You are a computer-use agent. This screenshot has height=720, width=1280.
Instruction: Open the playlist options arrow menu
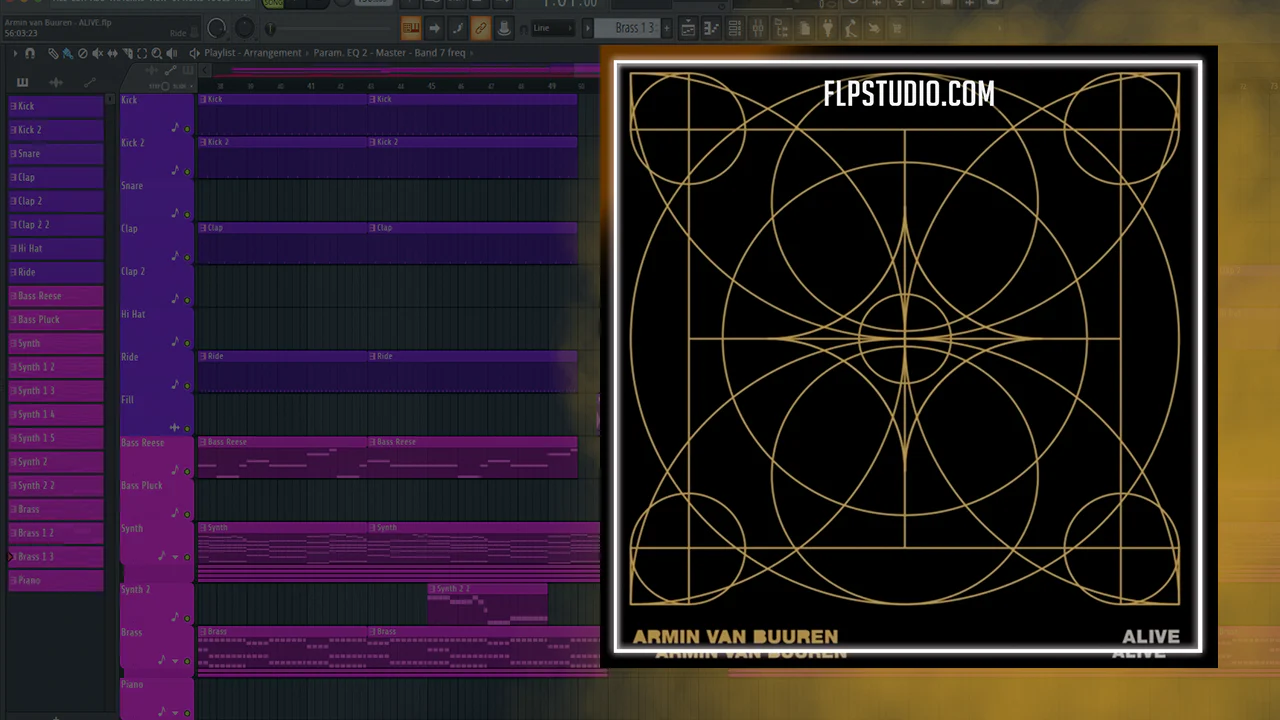[x=13, y=53]
